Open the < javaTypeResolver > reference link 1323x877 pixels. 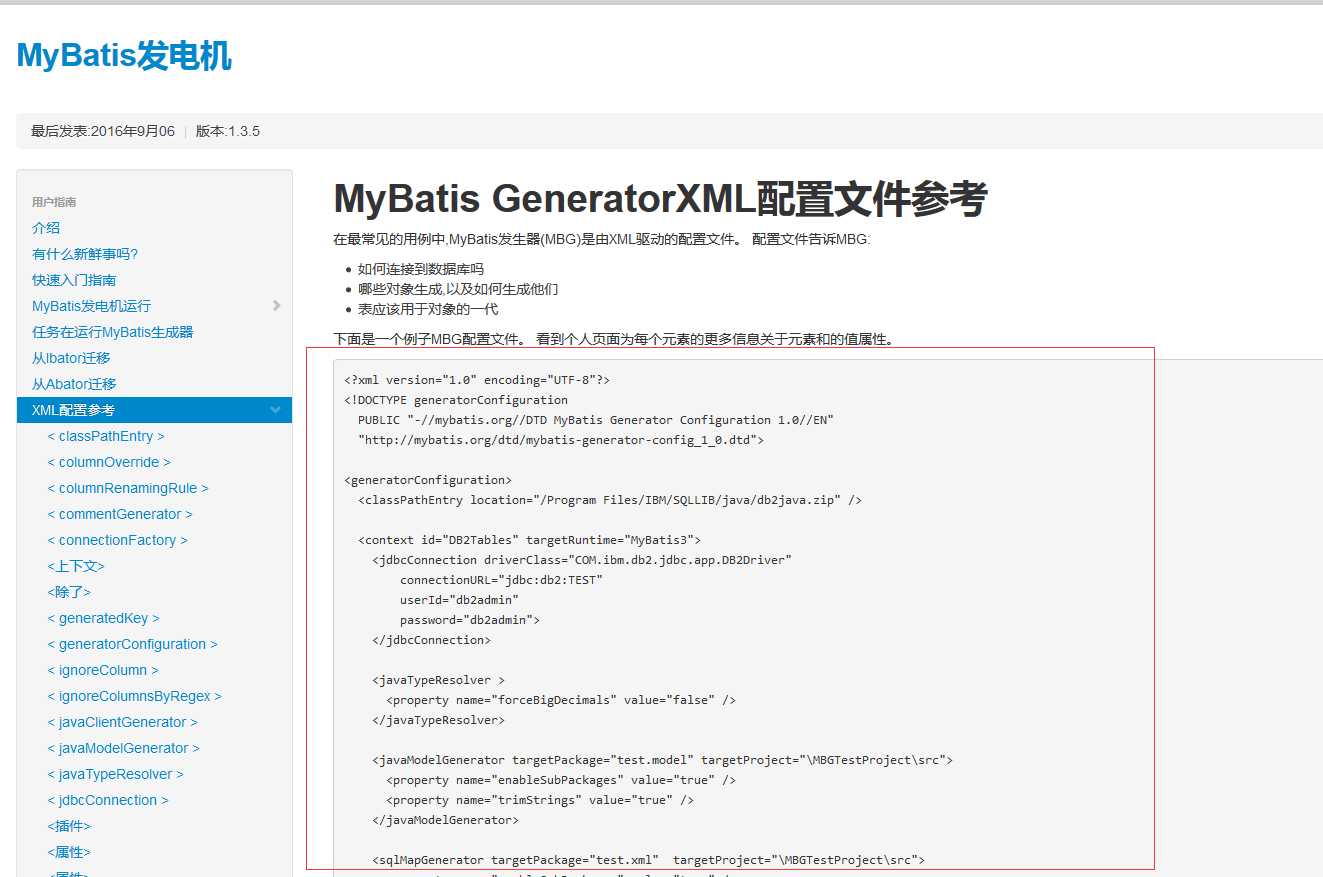click(x=115, y=774)
